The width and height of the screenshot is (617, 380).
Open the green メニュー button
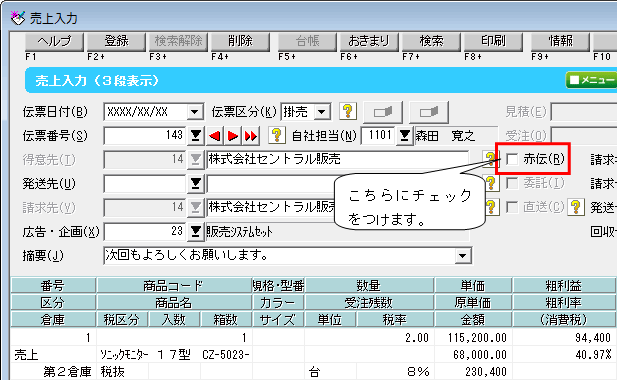click(x=591, y=80)
